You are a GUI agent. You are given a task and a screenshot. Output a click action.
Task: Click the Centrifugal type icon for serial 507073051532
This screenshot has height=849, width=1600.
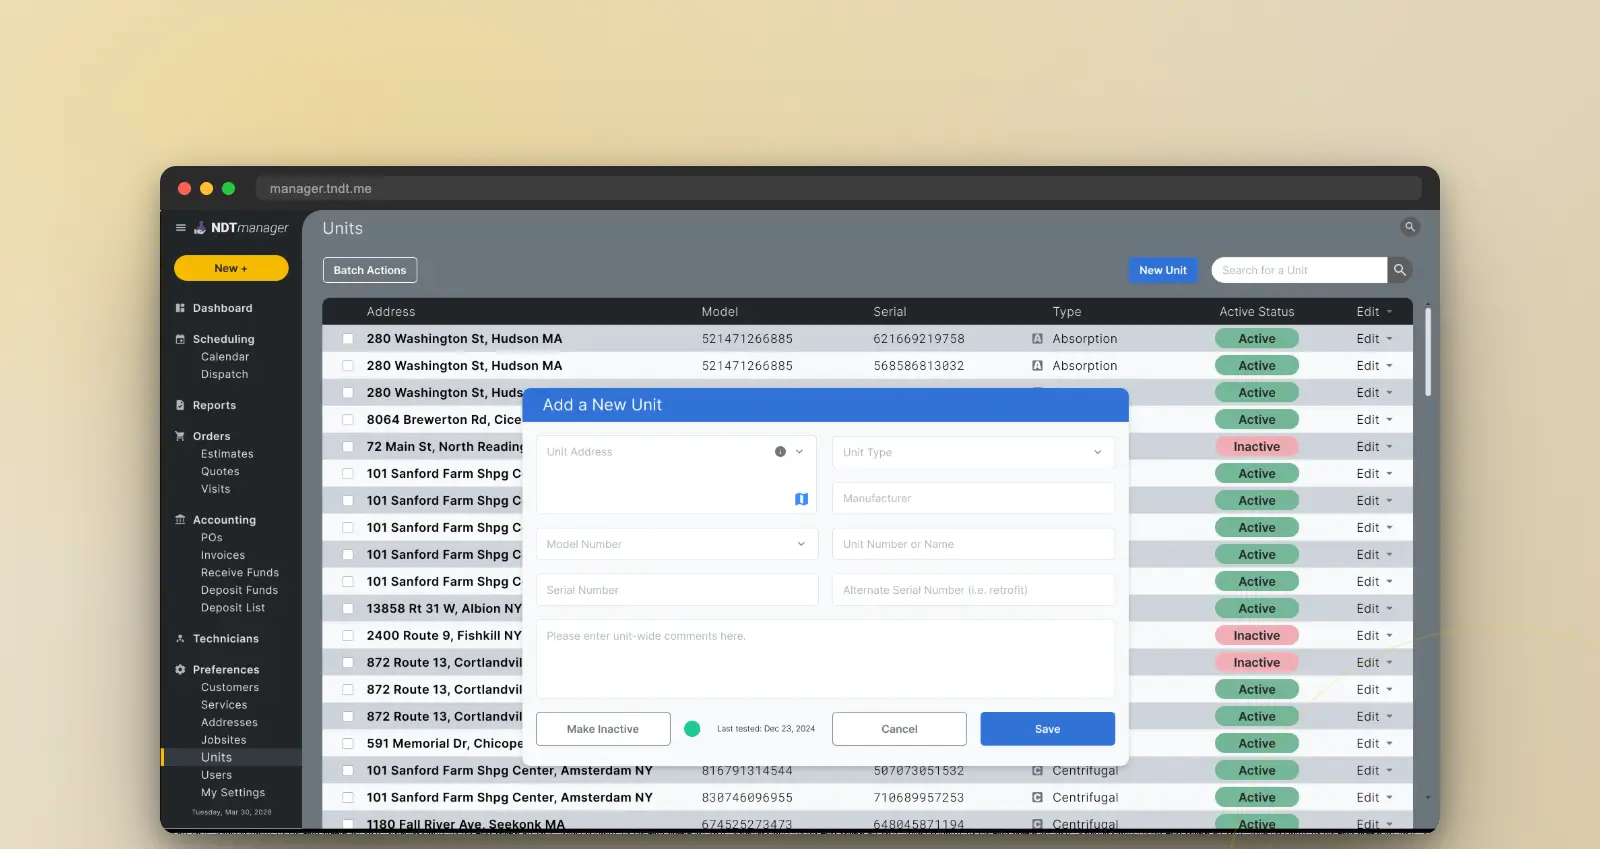click(1037, 771)
